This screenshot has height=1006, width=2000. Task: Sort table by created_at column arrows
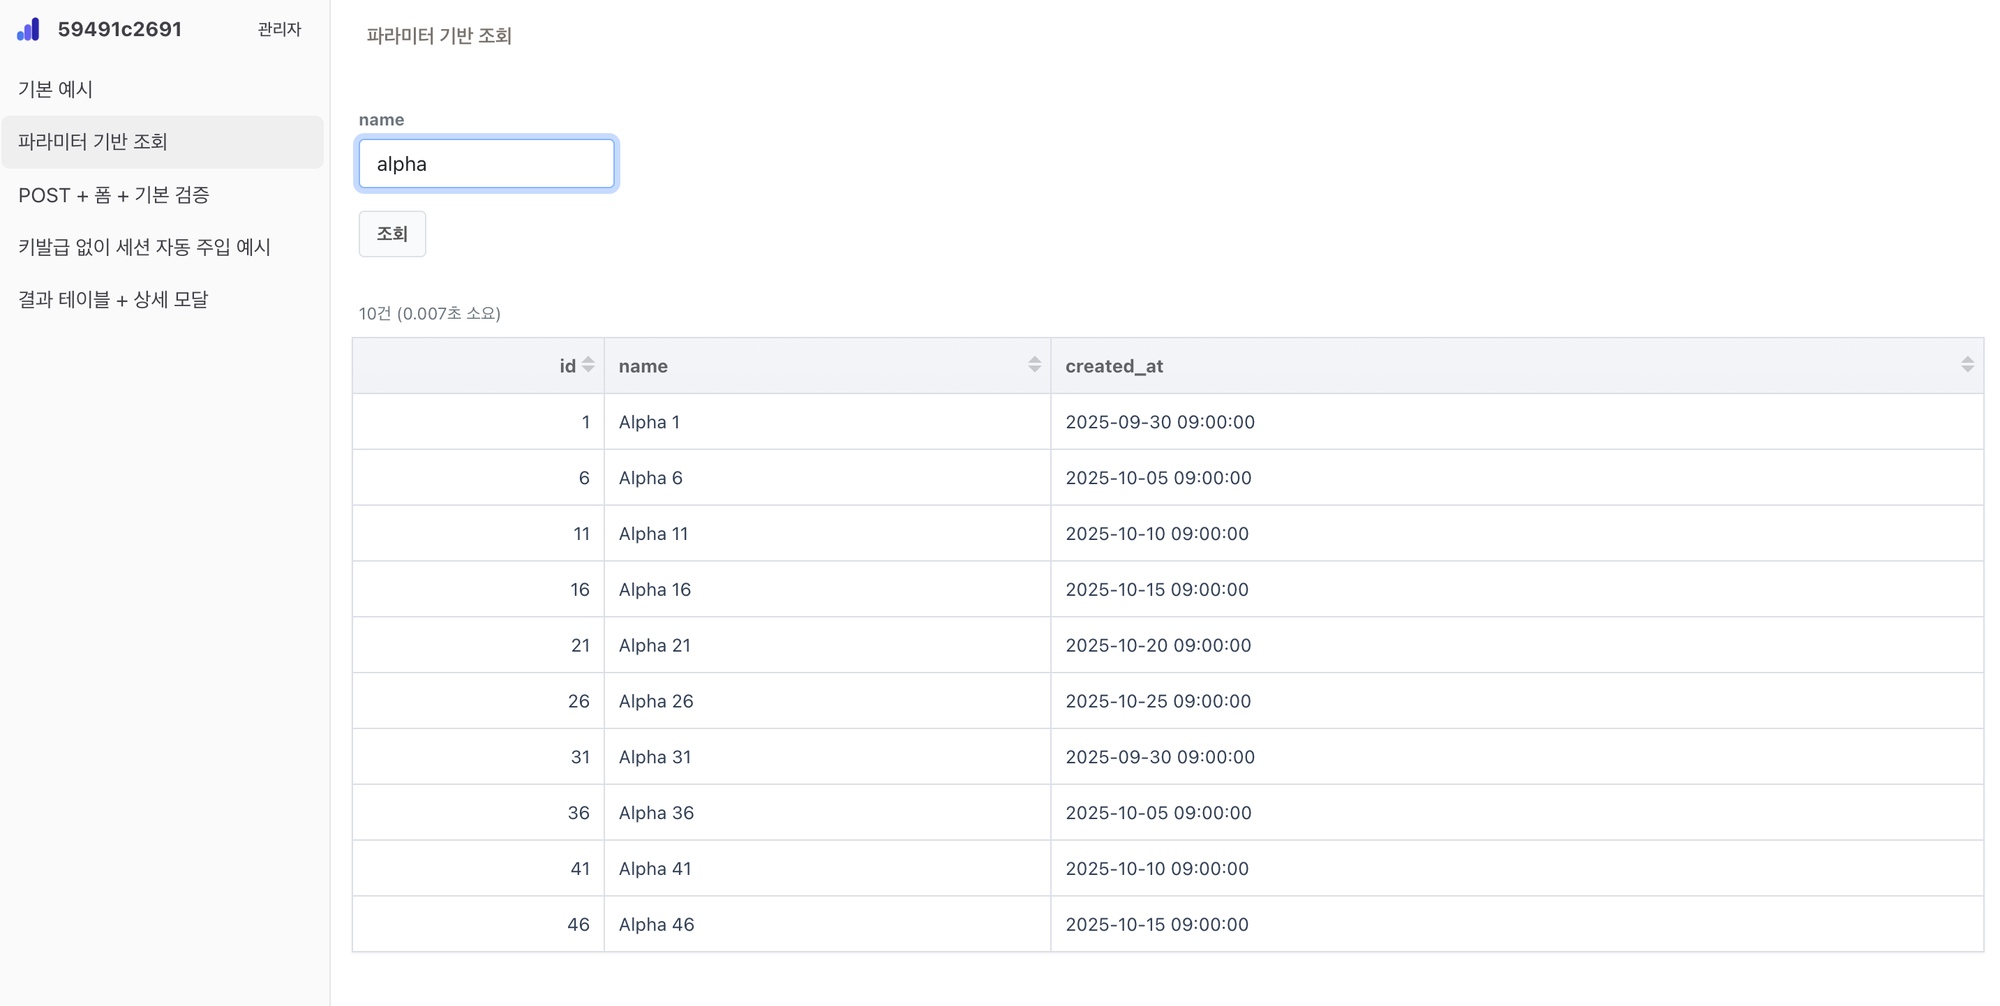1966,365
